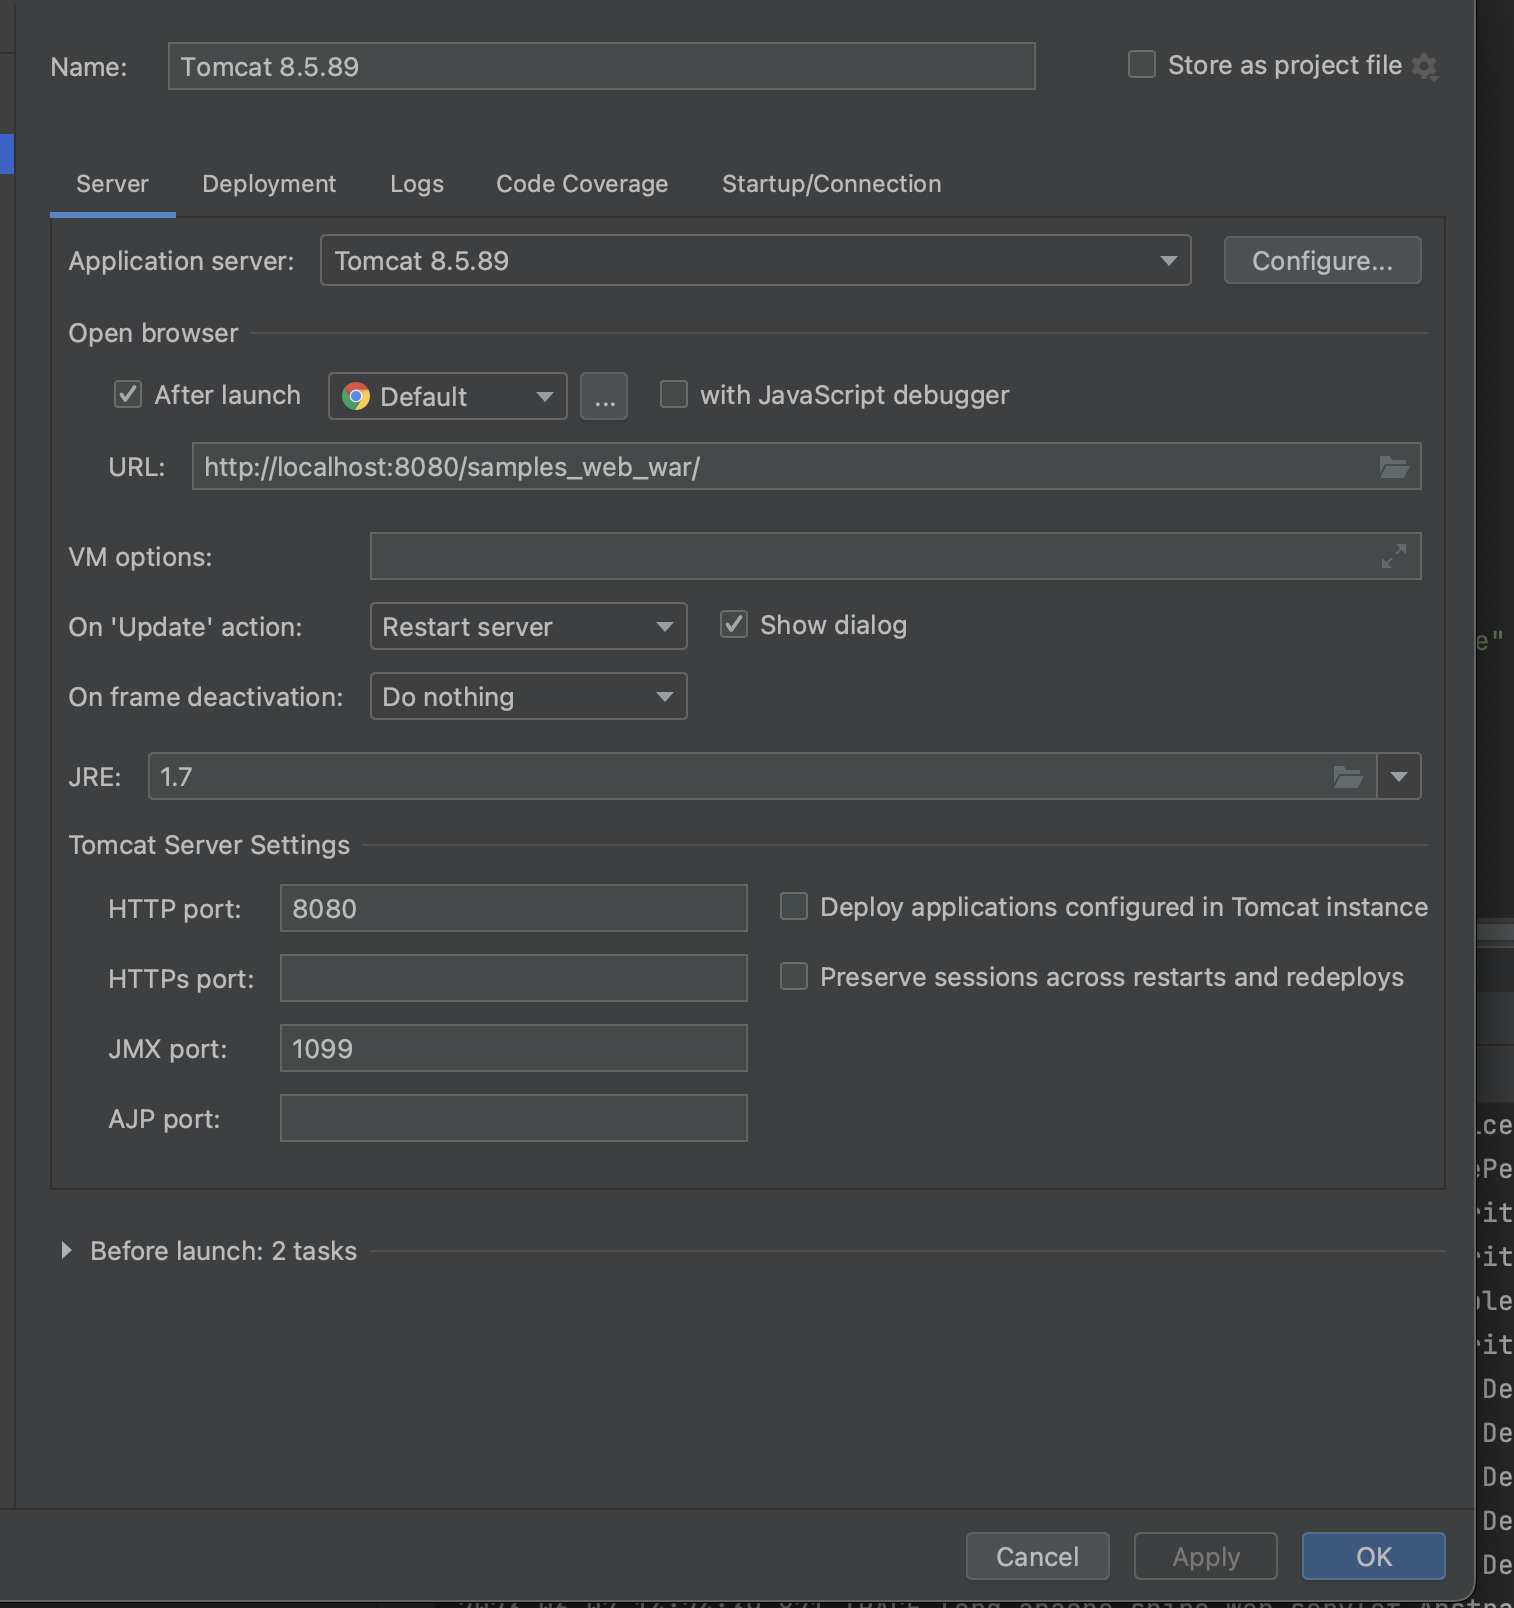Toggle the Show dialog checkbox

coord(734,624)
